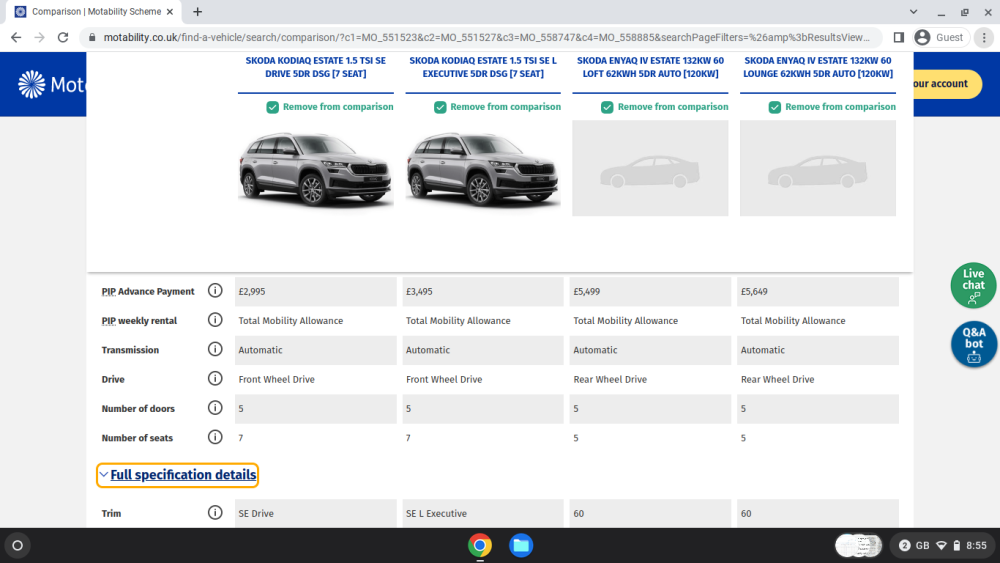Viewport: 1000px width, 563px height.
Task: Open Skoda Enyaq IV 60 Lounge link
Action: [x=818, y=67]
